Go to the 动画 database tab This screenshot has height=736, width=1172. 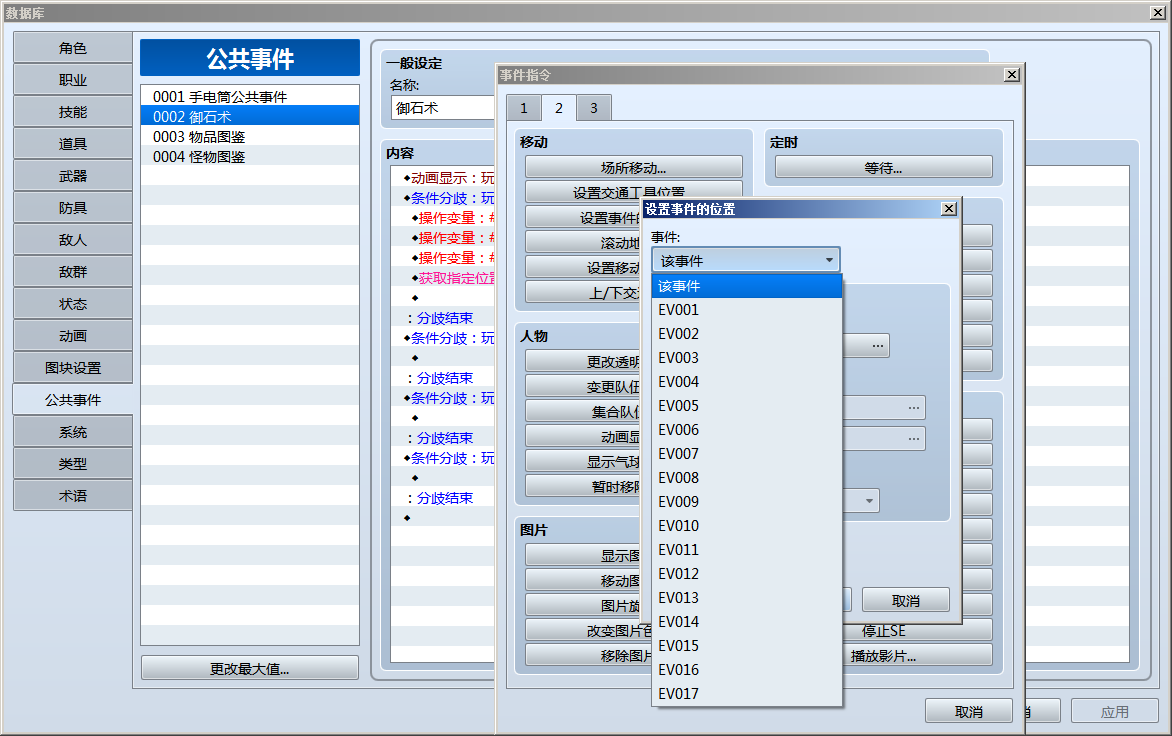[x=73, y=336]
